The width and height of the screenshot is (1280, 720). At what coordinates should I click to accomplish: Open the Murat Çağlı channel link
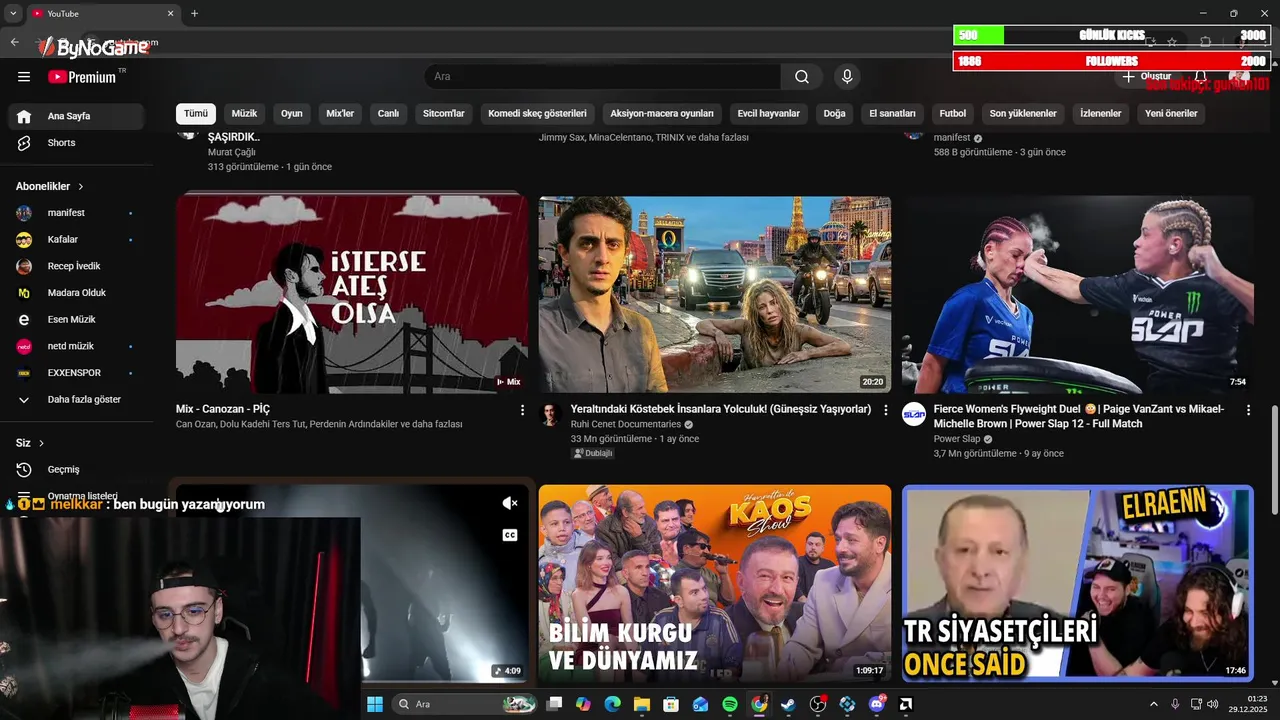tap(232, 152)
